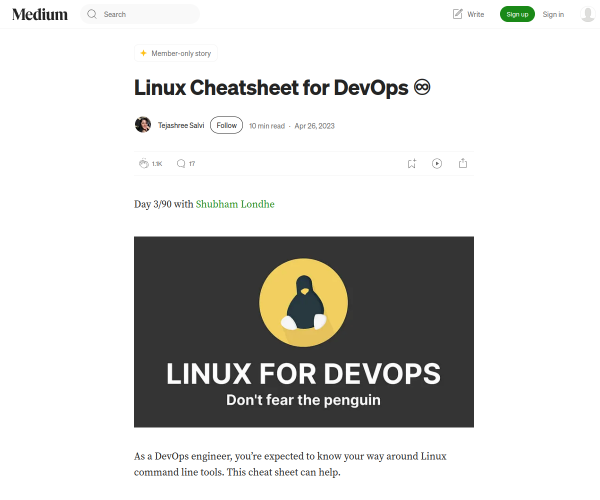Screen dimensions: 600x500
Task: Play the listen audio button
Action: [437, 163]
